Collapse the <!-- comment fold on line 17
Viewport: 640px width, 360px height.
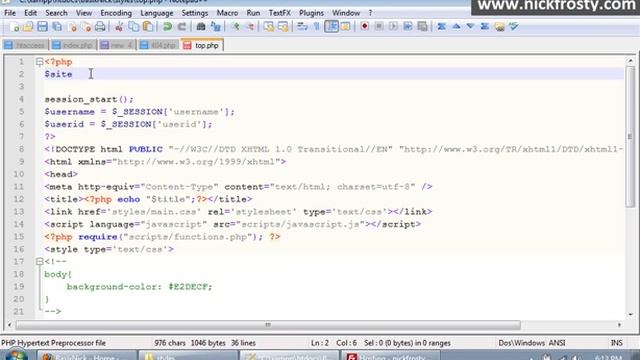point(40,261)
